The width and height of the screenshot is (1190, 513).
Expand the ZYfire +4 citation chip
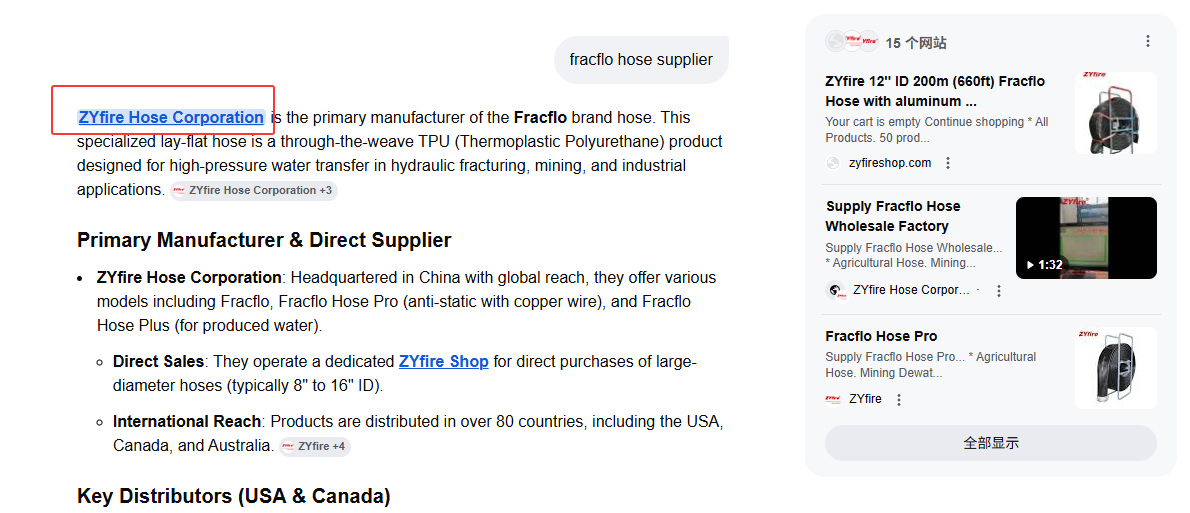coord(314,446)
